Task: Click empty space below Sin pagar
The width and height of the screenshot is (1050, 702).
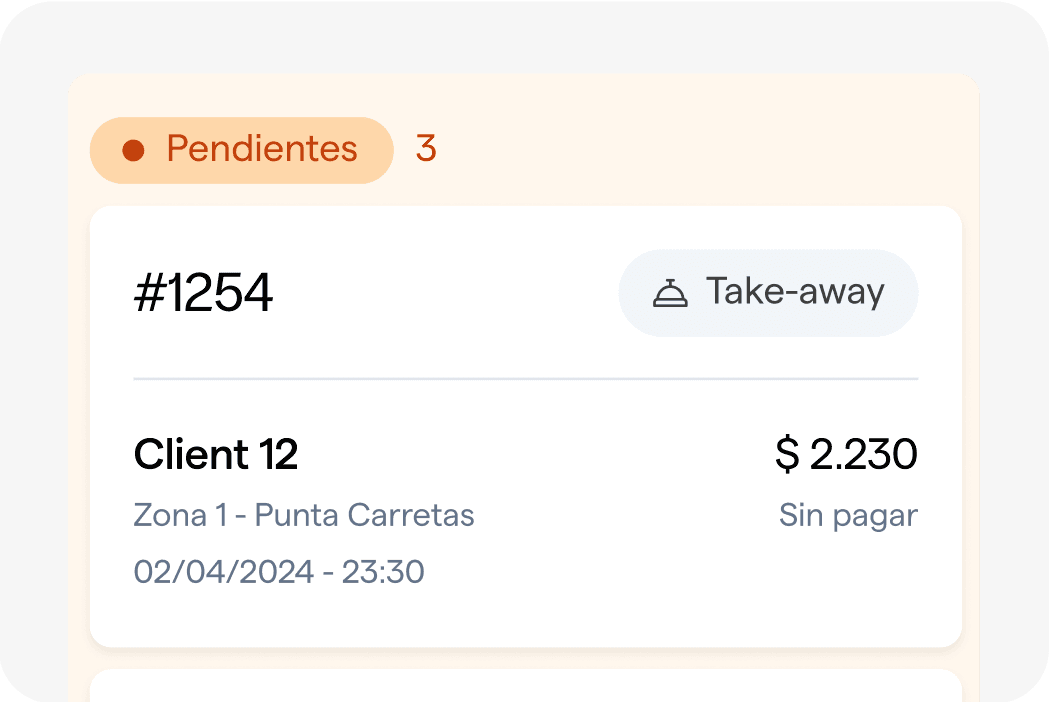Action: pyautogui.click(x=848, y=585)
